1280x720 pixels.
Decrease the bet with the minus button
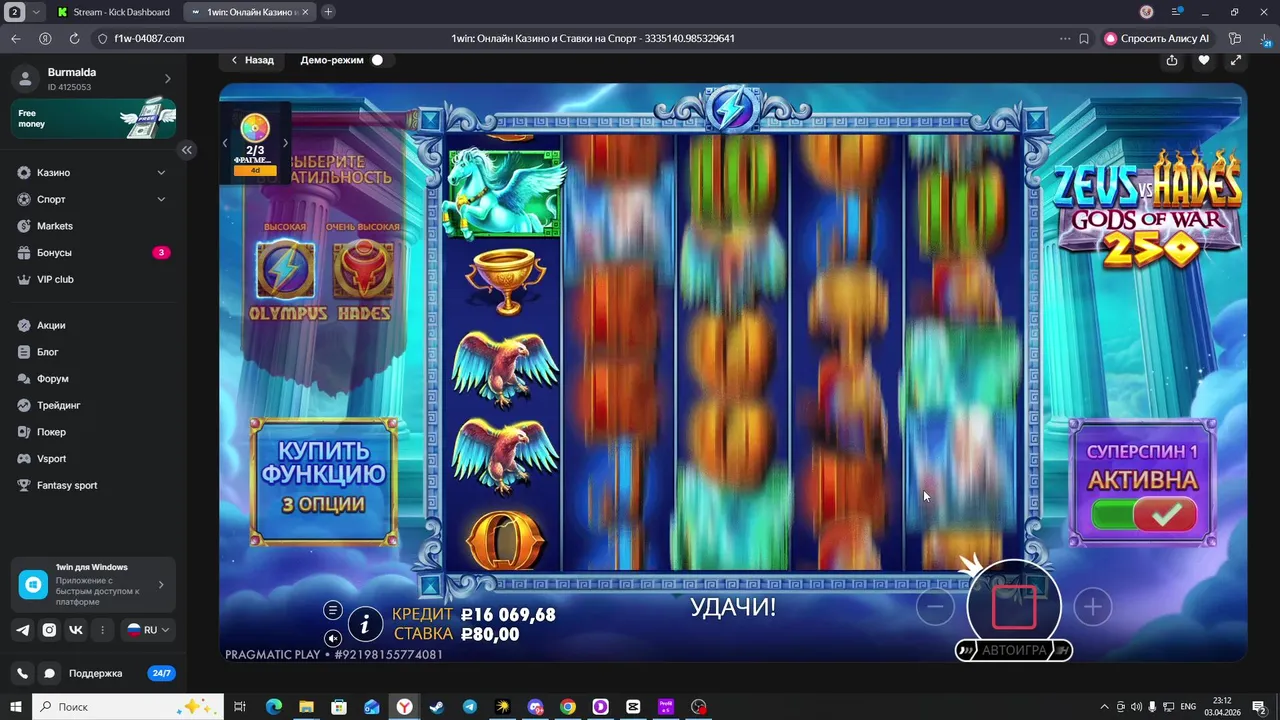tap(935, 606)
